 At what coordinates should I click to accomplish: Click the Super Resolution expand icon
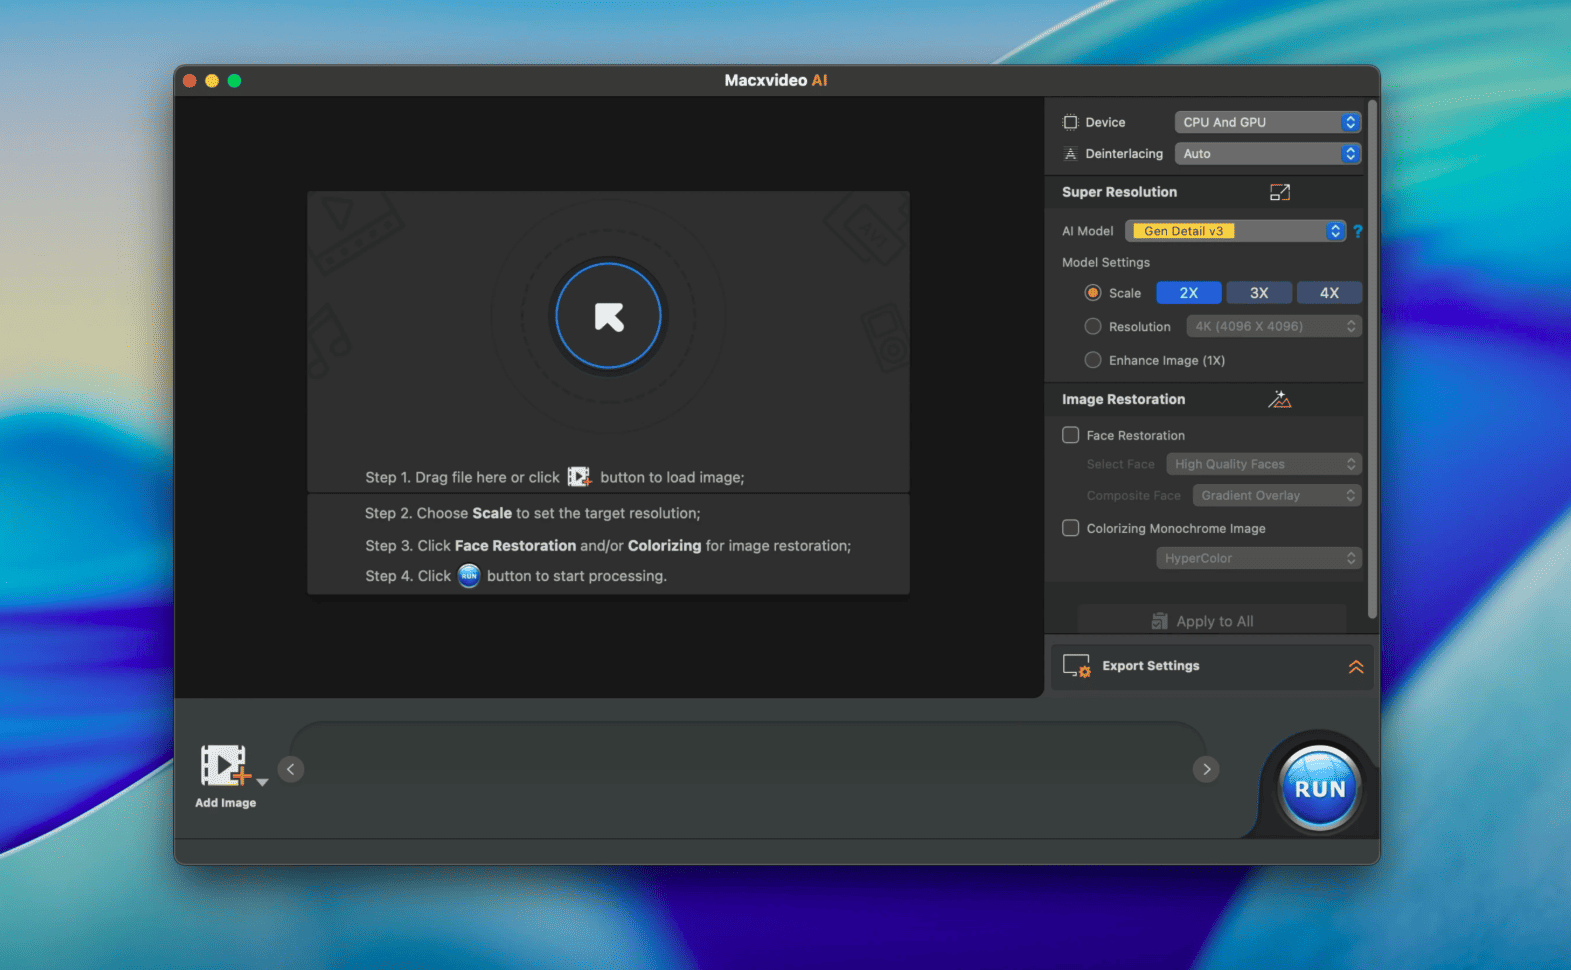pos(1280,192)
